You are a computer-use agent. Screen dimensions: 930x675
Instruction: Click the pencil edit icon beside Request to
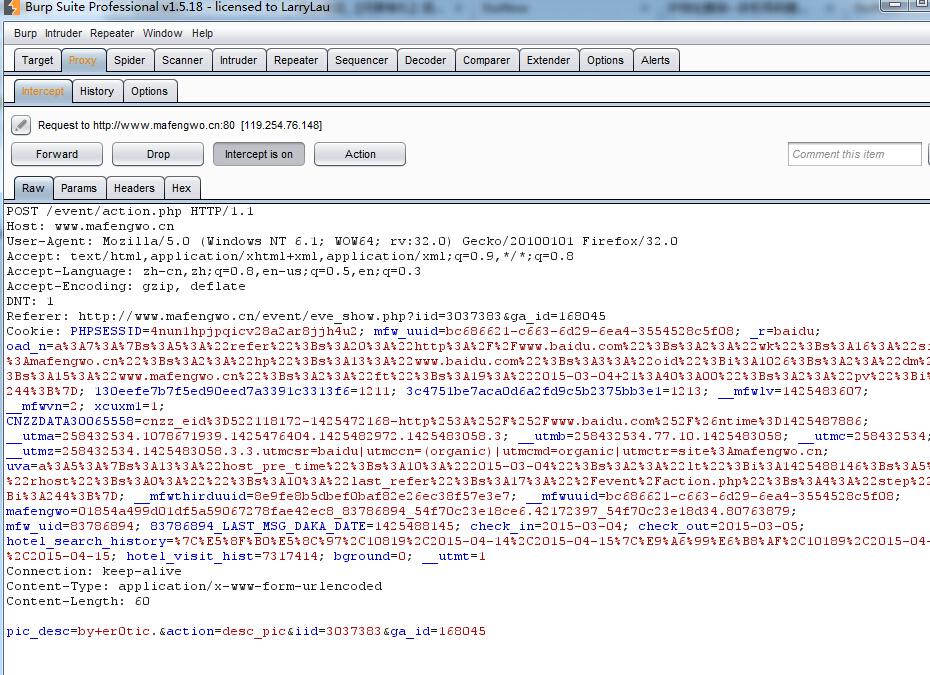tap(21, 125)
